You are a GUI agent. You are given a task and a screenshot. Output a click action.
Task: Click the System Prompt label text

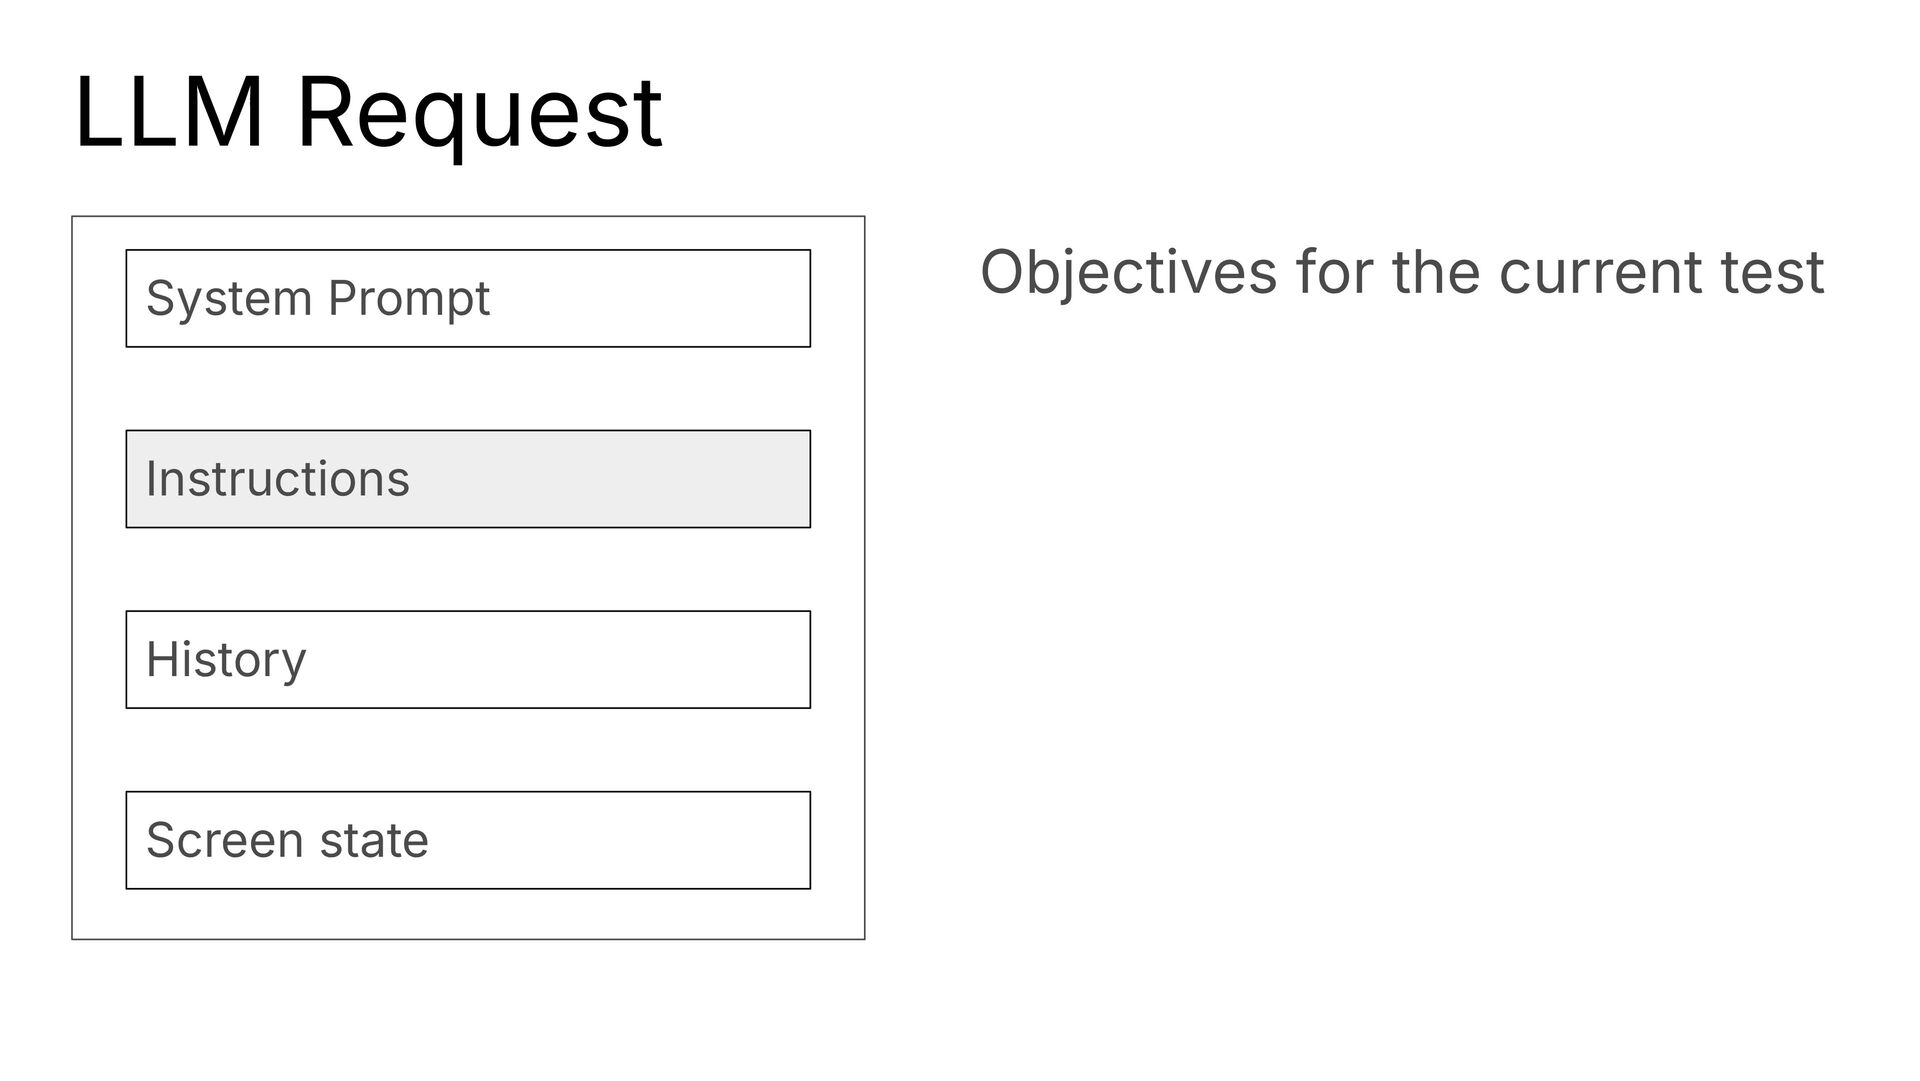(318, 299)
